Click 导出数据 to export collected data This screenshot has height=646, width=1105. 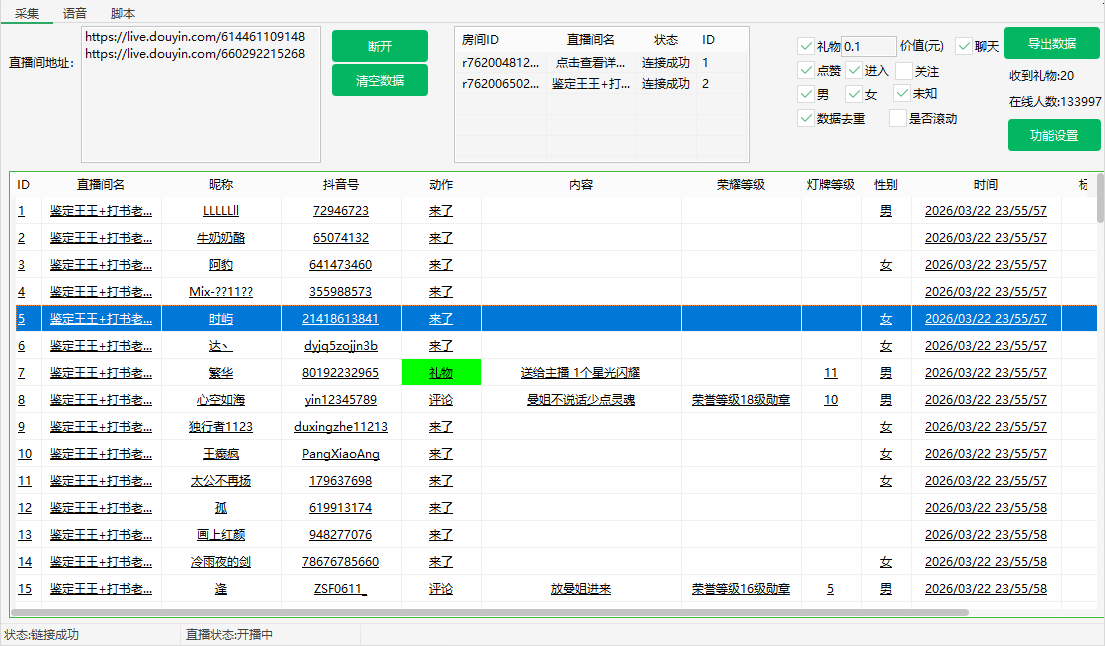coord(1054,43)
